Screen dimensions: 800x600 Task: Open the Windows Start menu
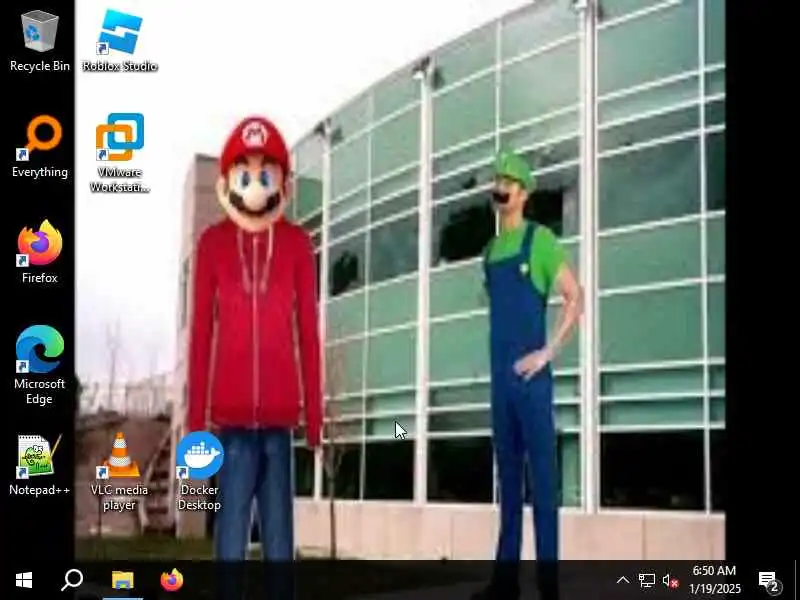(24, 580)
